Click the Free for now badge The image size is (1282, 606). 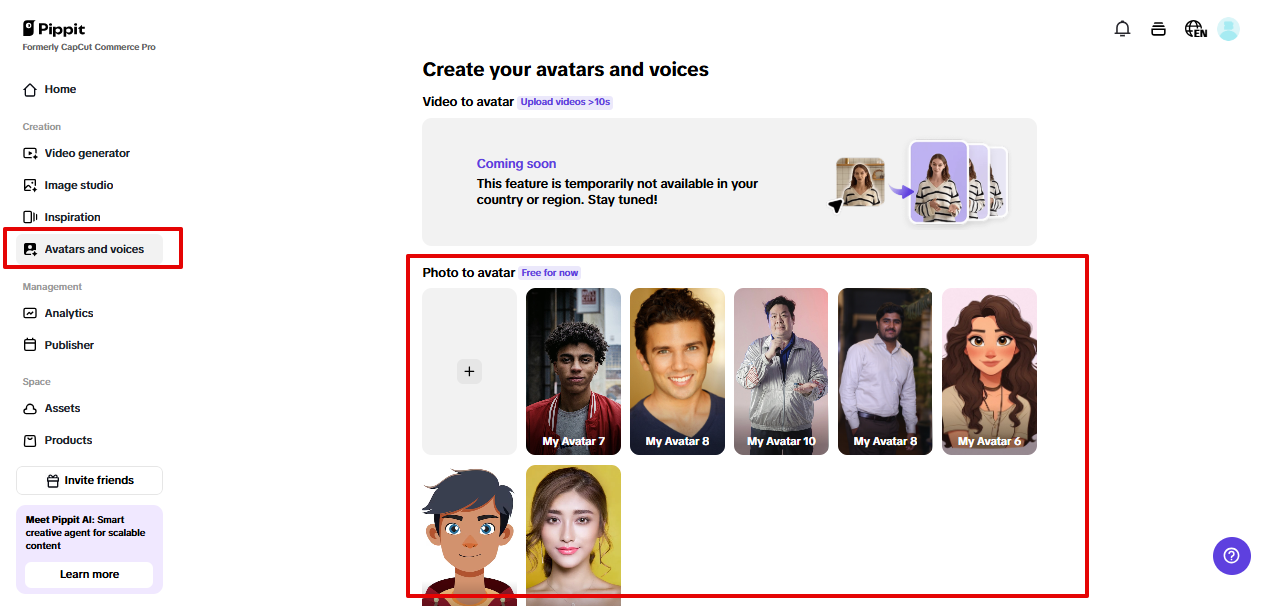pyautogui.click(x=550, y=272)
